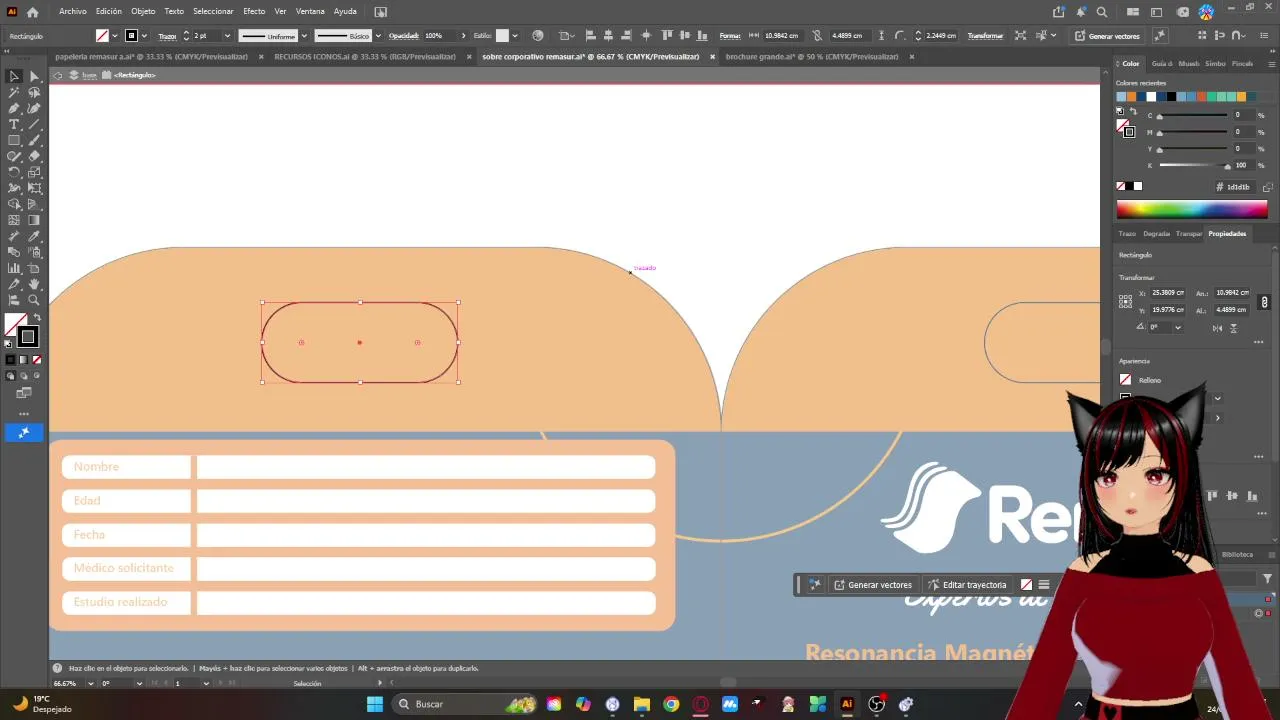Flip horizontally in Transformar section
The width and height of the screenshot is (1280, 720).
tap(1217, 328)
